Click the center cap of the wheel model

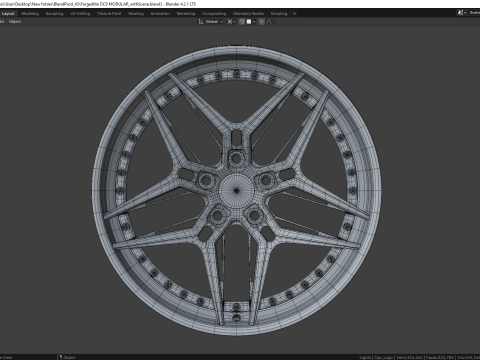(237, 190)
